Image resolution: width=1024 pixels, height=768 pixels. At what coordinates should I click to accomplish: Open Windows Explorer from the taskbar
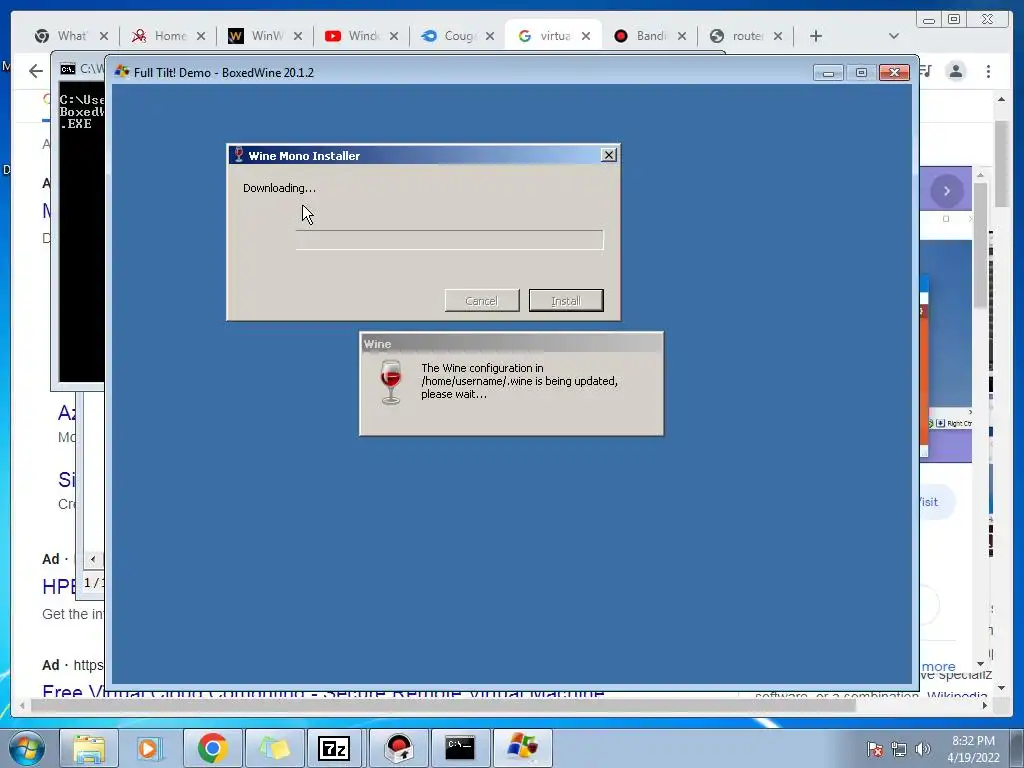(x=89, y=748)
